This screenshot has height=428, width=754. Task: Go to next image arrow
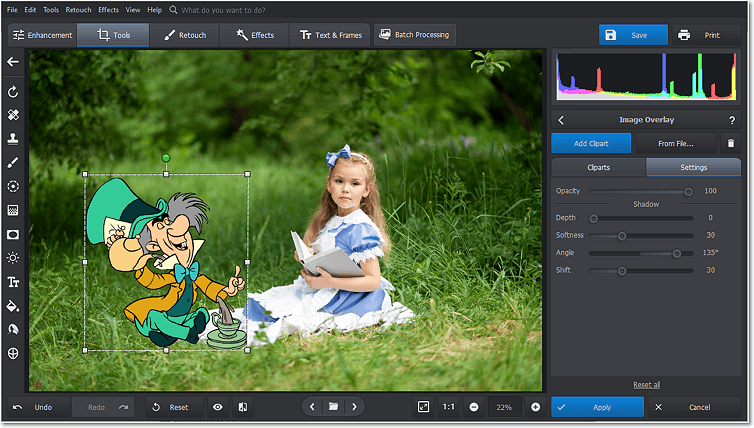click(354, 407)
